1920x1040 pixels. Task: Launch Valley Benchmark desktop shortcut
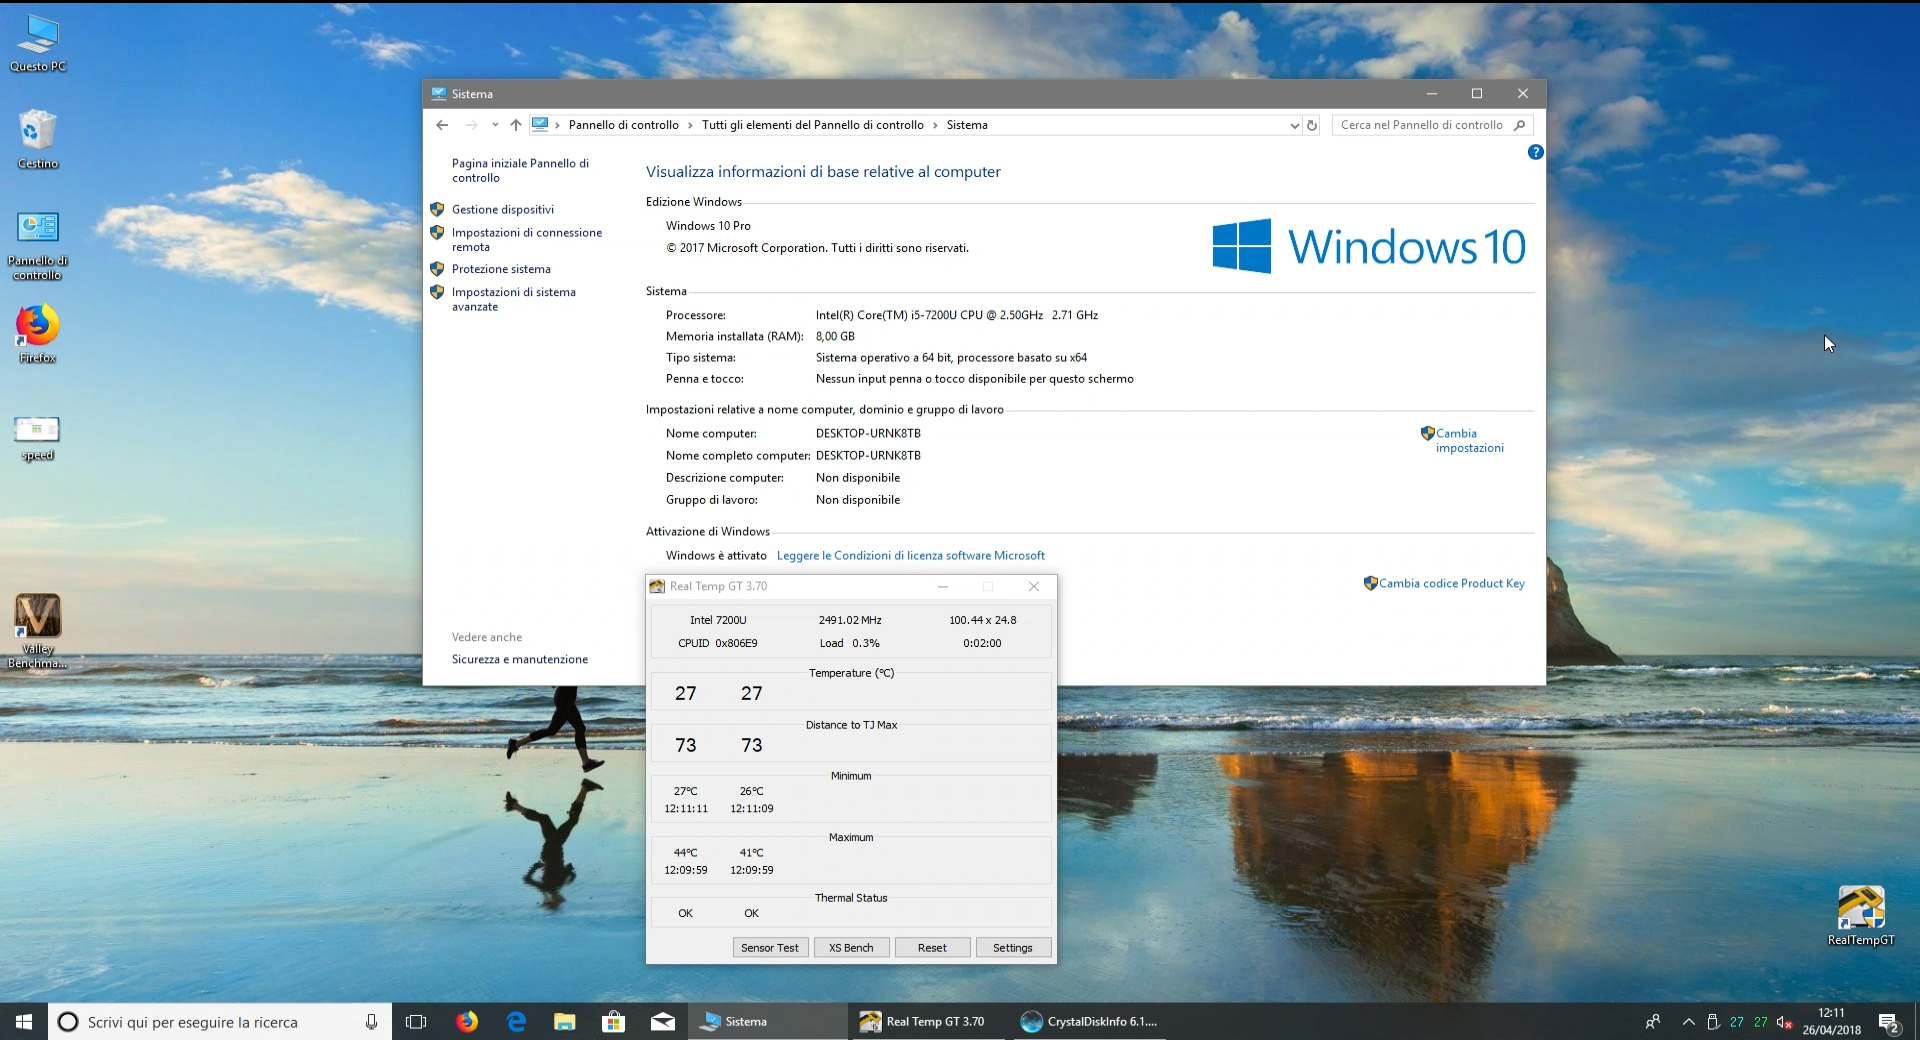[x=38, y=631]
